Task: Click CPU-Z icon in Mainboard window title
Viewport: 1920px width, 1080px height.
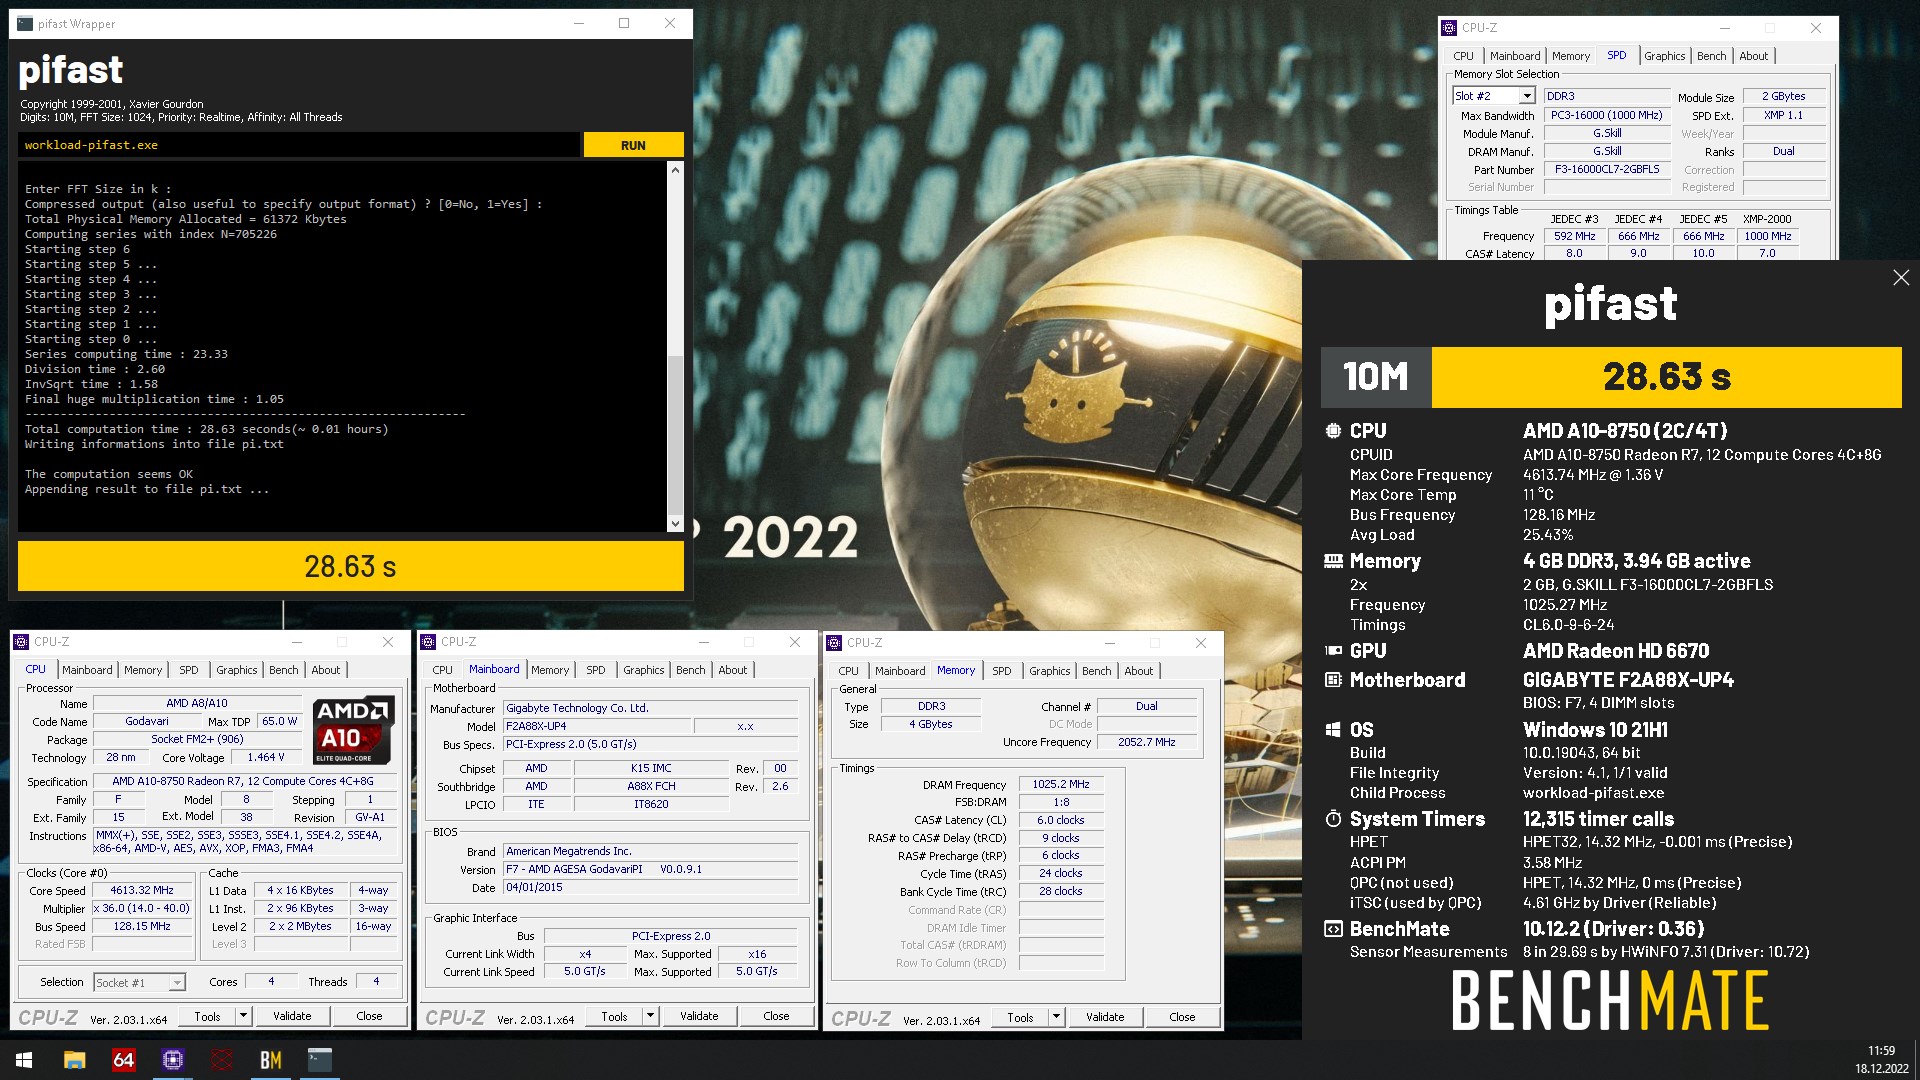Action: point(428,642)
